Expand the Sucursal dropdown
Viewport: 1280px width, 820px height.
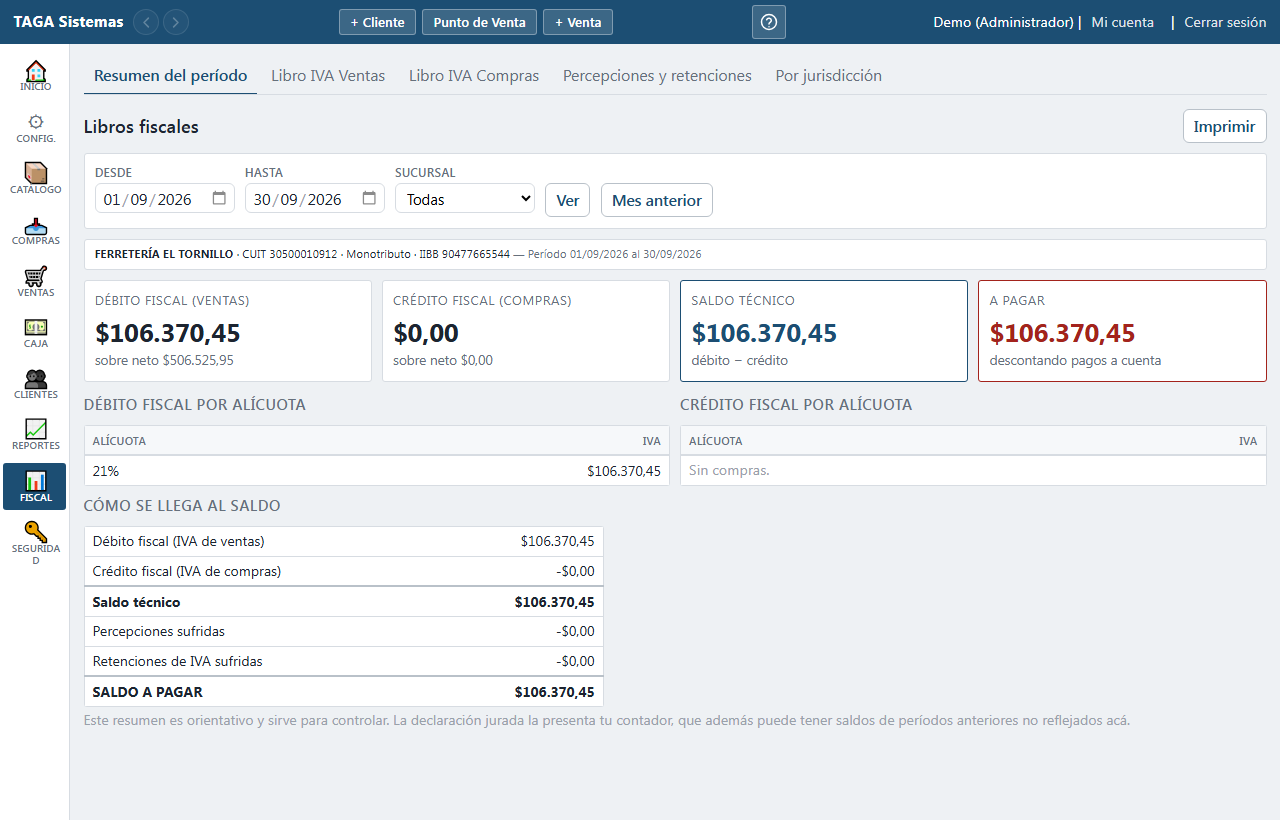(465, 199)
